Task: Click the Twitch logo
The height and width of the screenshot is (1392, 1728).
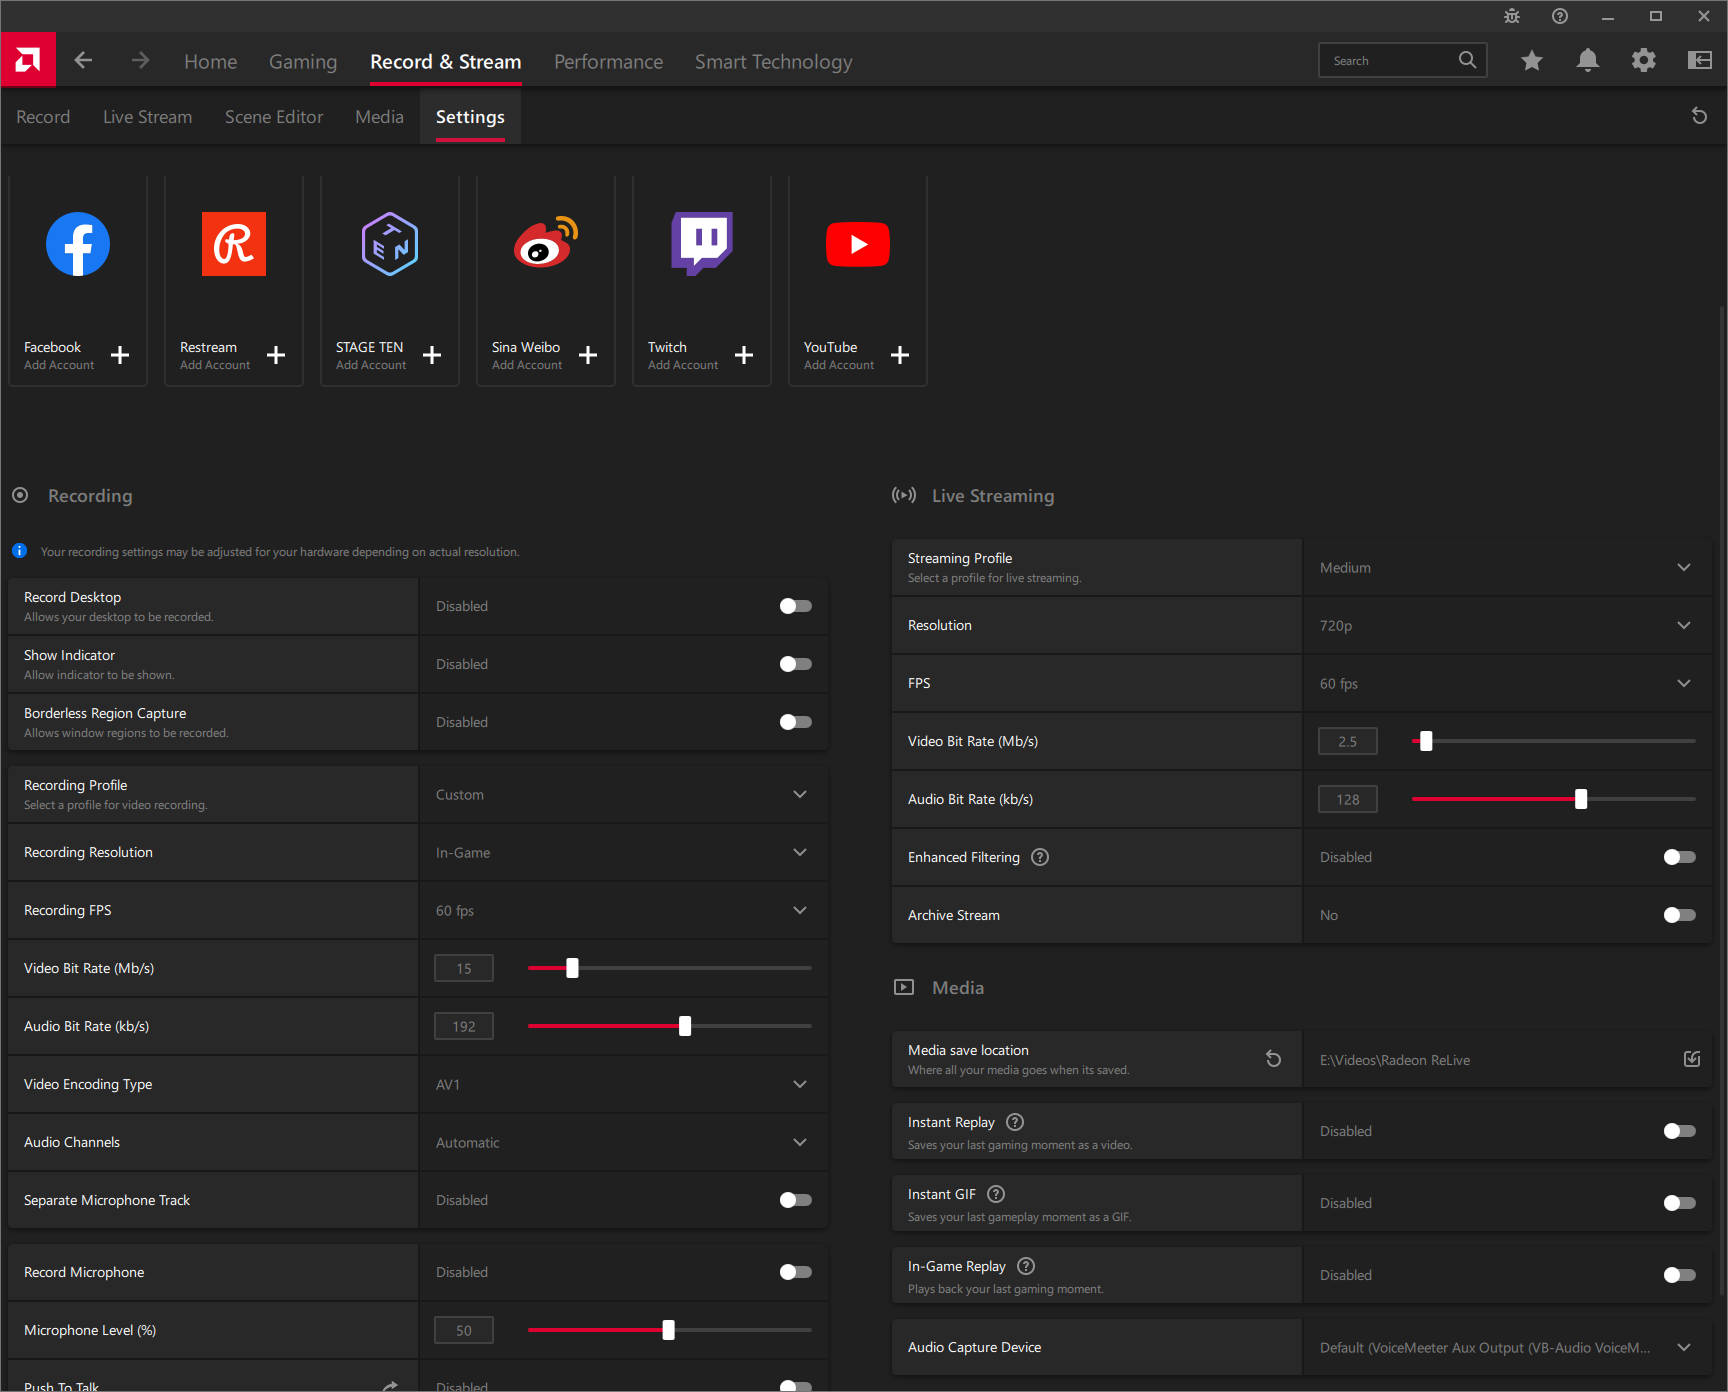Action: [x=702, y=243]
